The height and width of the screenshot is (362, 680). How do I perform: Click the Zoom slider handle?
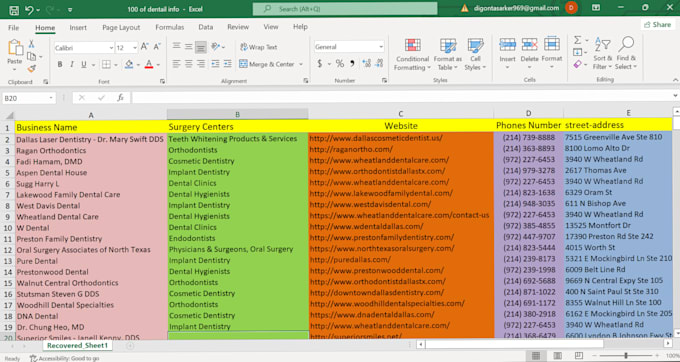(626, 355)
